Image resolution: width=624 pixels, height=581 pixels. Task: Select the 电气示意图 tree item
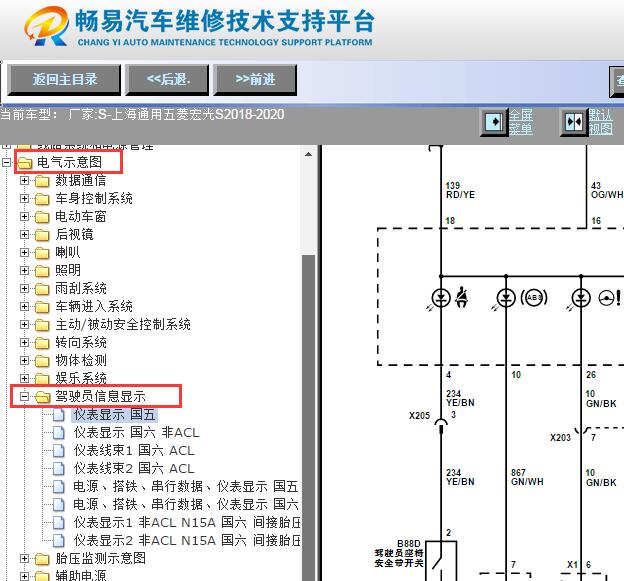click(69, 162)
